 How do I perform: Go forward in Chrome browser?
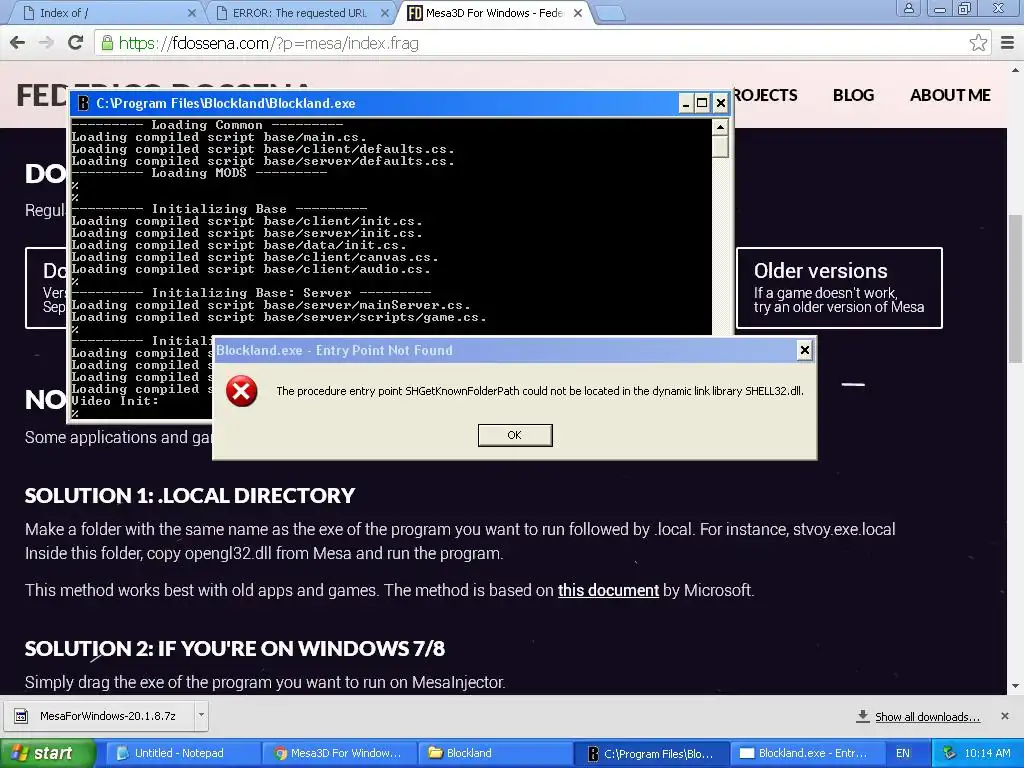pos(46,43)
